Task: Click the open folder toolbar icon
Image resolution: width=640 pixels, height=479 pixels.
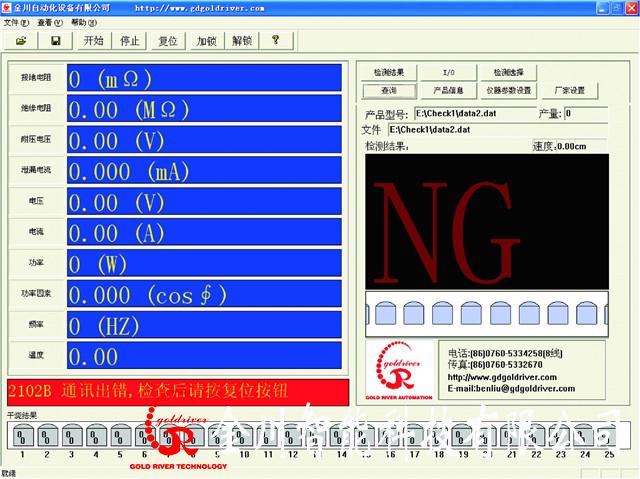Action: pos(21,41)
